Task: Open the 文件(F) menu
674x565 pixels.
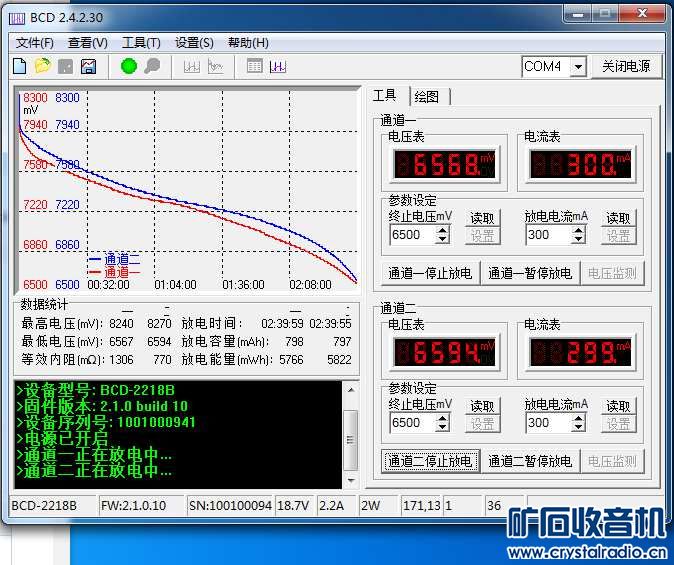Action: pos(35,43)
